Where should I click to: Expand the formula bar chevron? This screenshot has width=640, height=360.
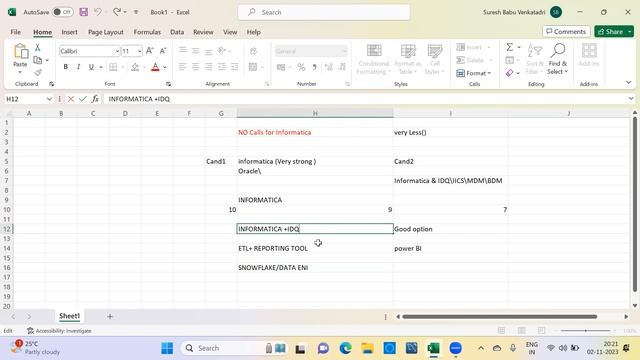point(631,99)
